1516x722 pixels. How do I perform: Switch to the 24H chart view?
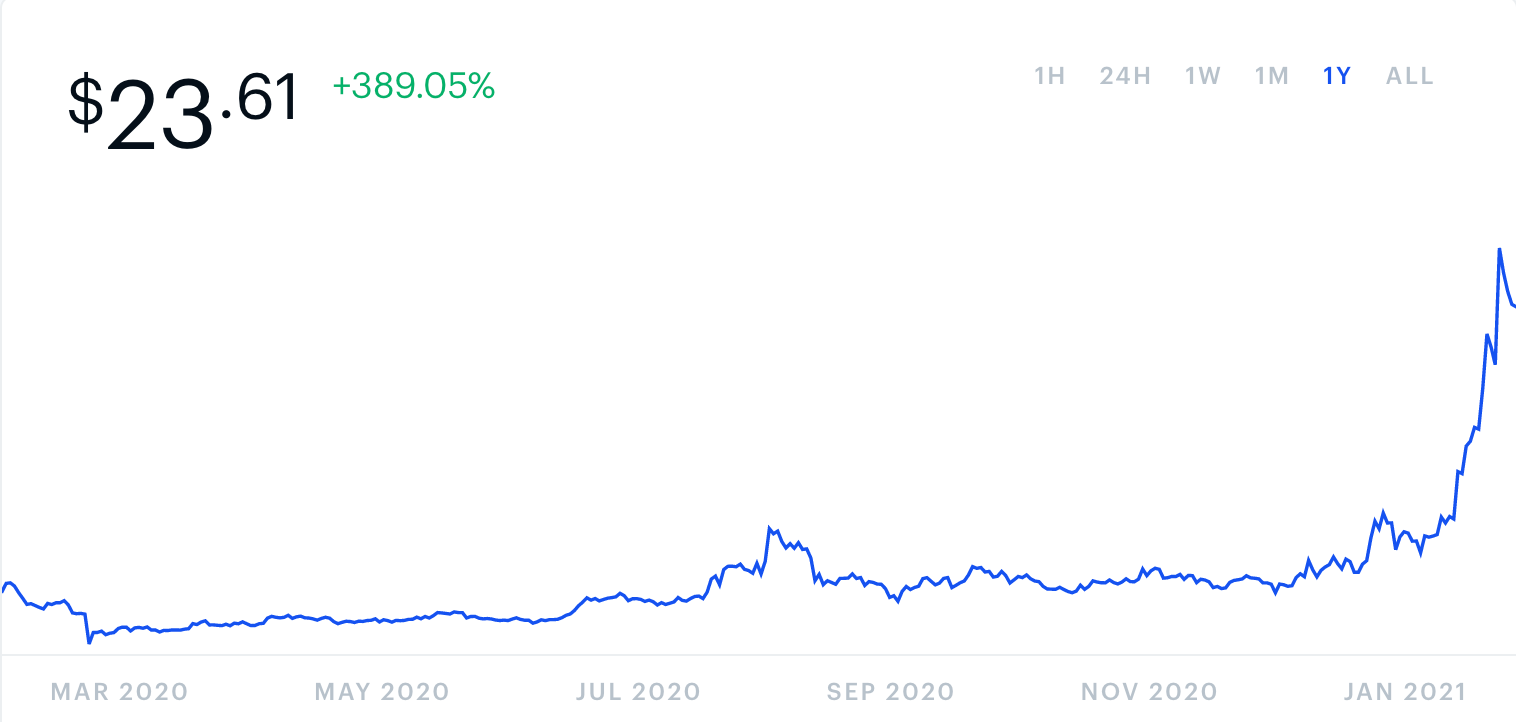1124,75
